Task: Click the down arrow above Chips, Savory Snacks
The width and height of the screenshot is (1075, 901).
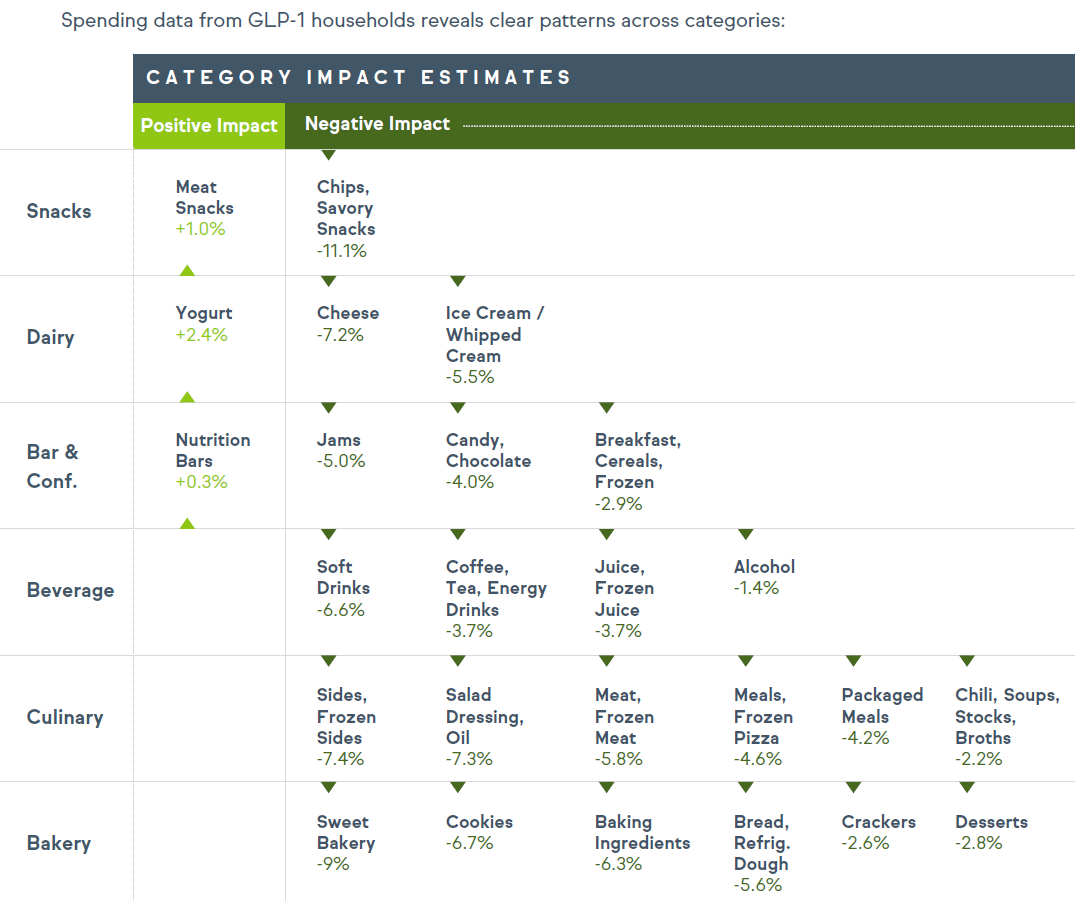Action: click(328, 155)
